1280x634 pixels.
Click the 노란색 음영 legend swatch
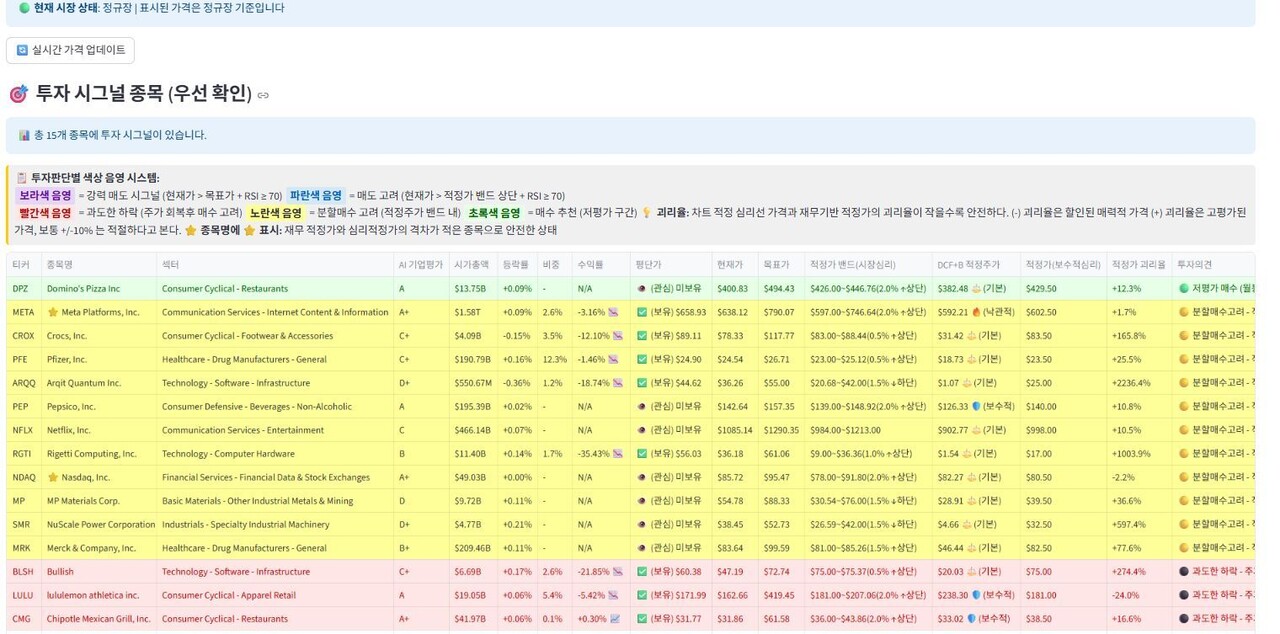point(275,213)
